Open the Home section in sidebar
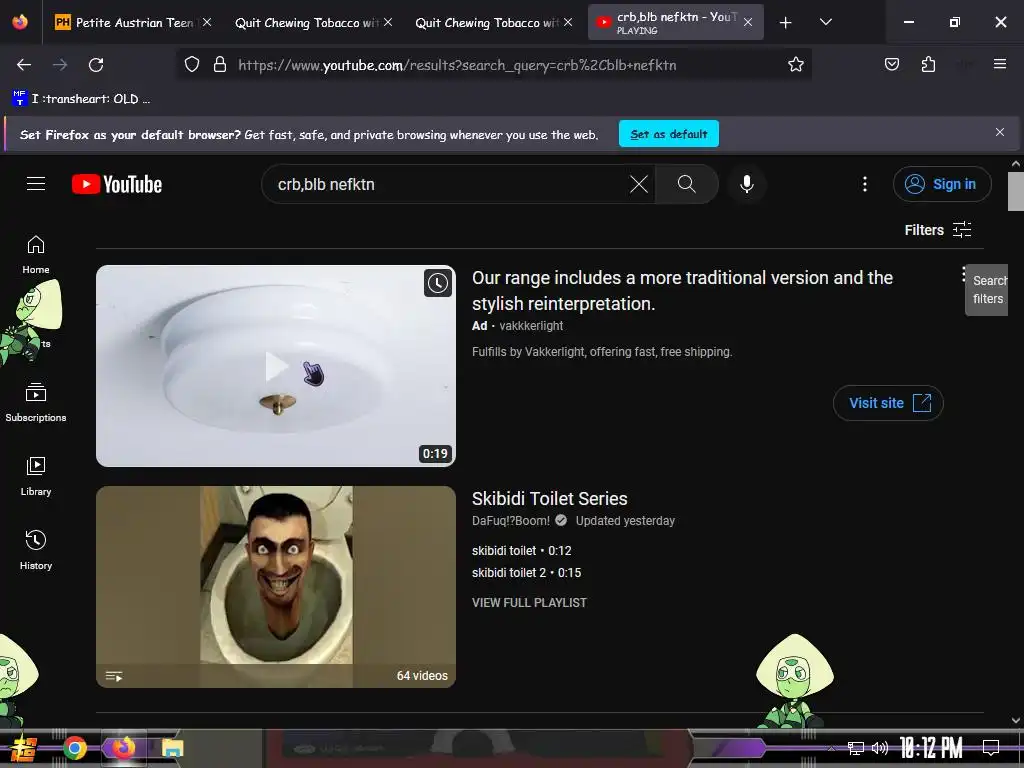1024x768 pixels. 36,255
